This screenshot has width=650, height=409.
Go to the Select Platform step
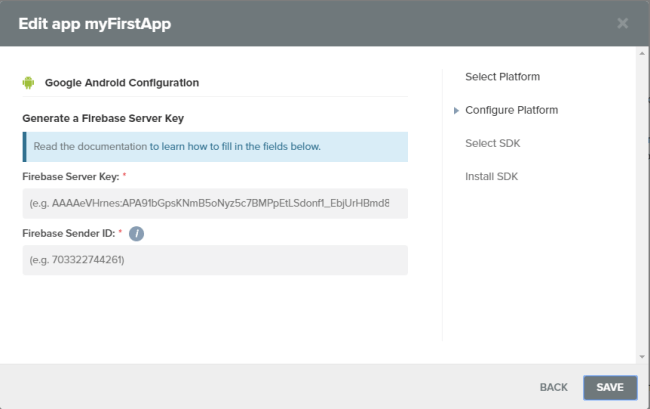[502, 77]
